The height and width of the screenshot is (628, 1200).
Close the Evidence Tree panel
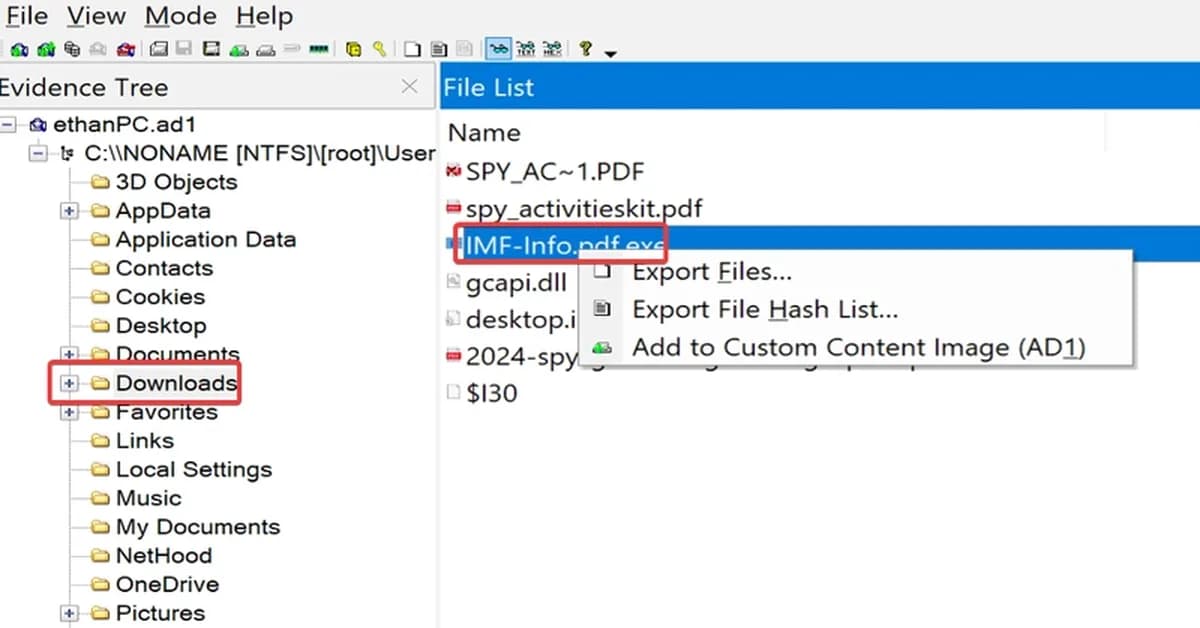(x=409, y=87)
